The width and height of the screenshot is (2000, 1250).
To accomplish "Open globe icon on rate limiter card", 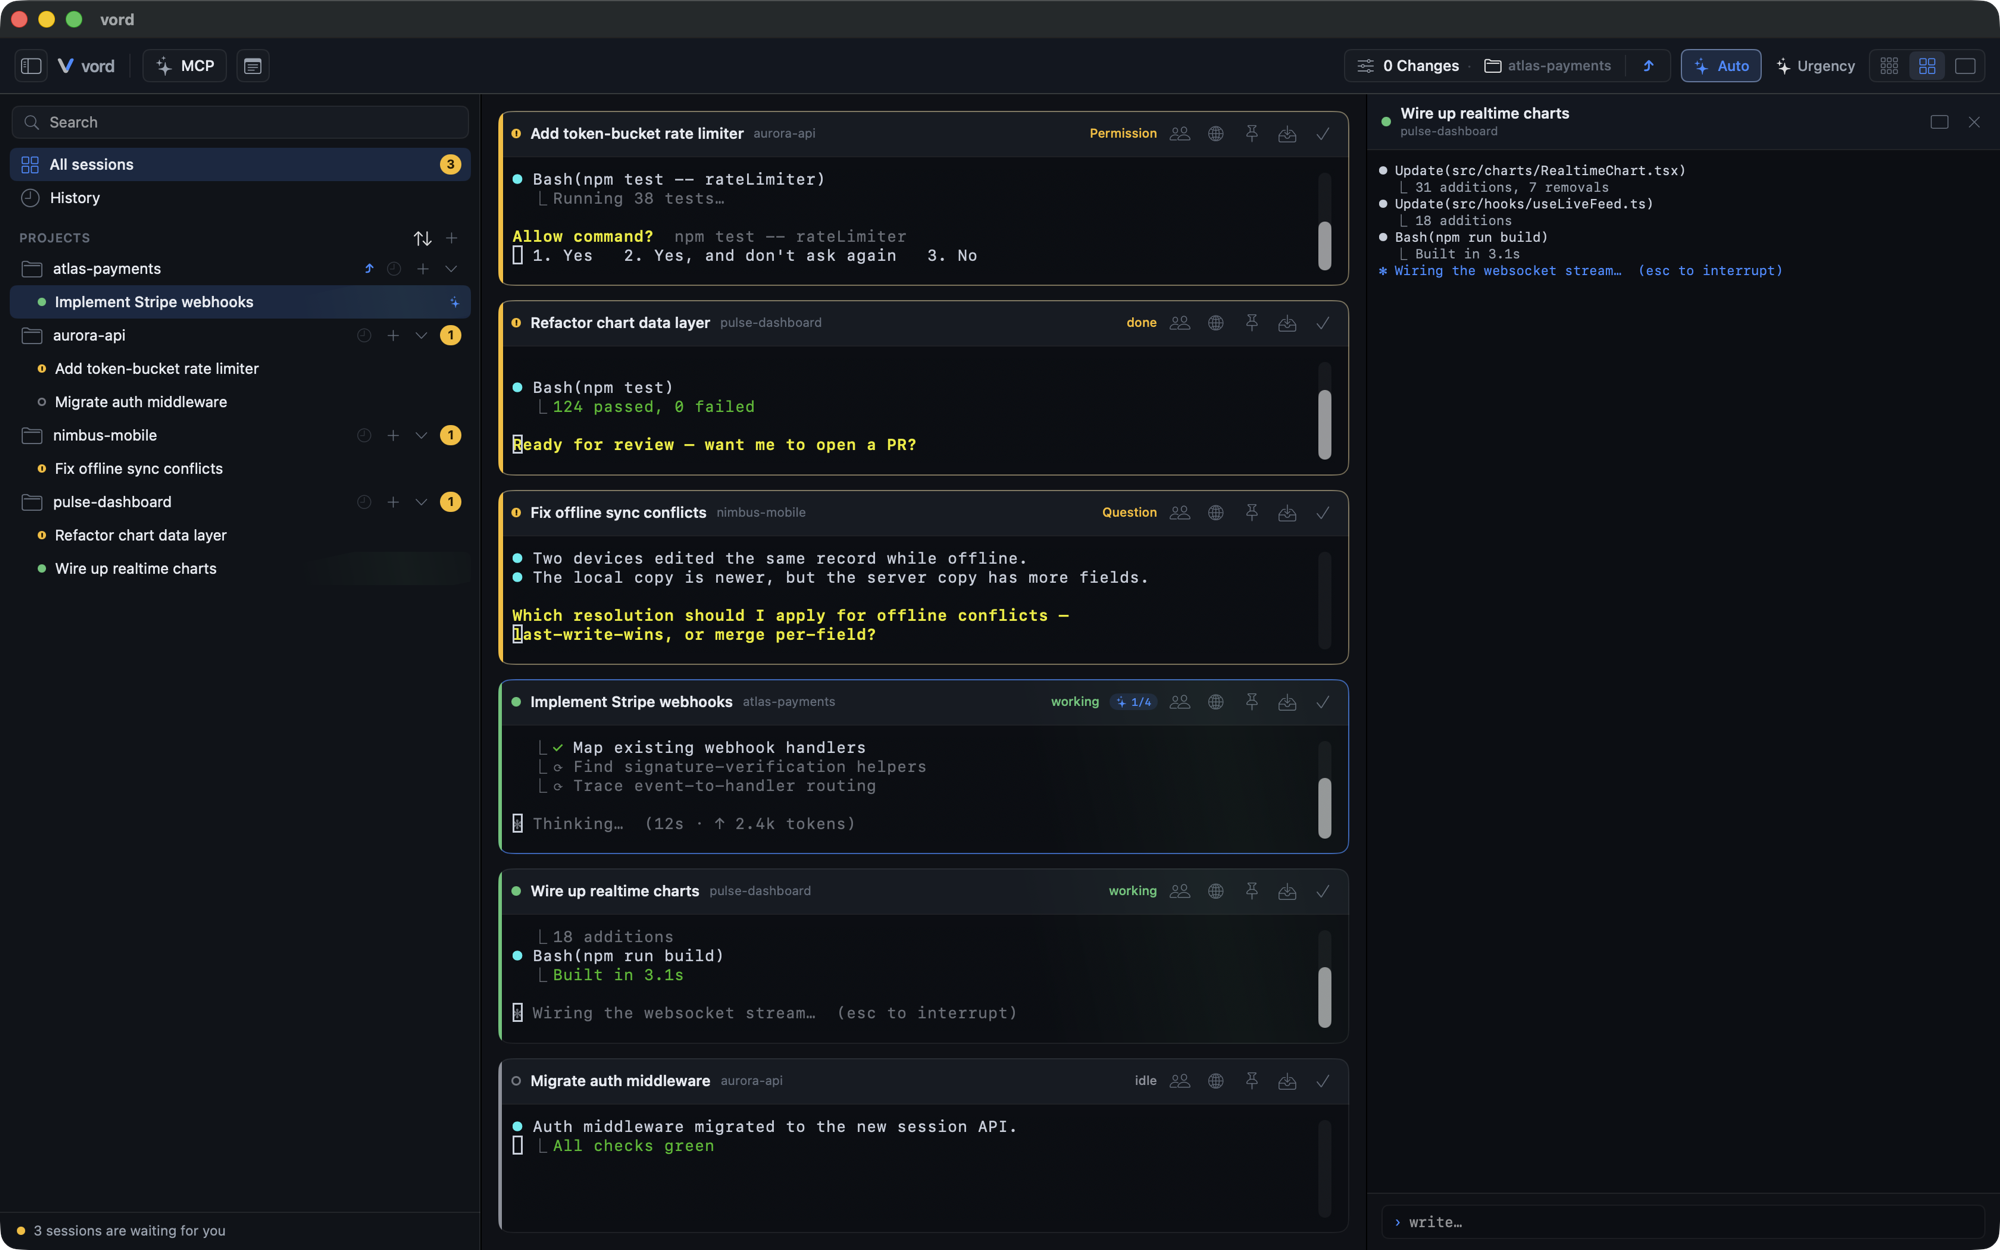I will (x=1216, y=134).
